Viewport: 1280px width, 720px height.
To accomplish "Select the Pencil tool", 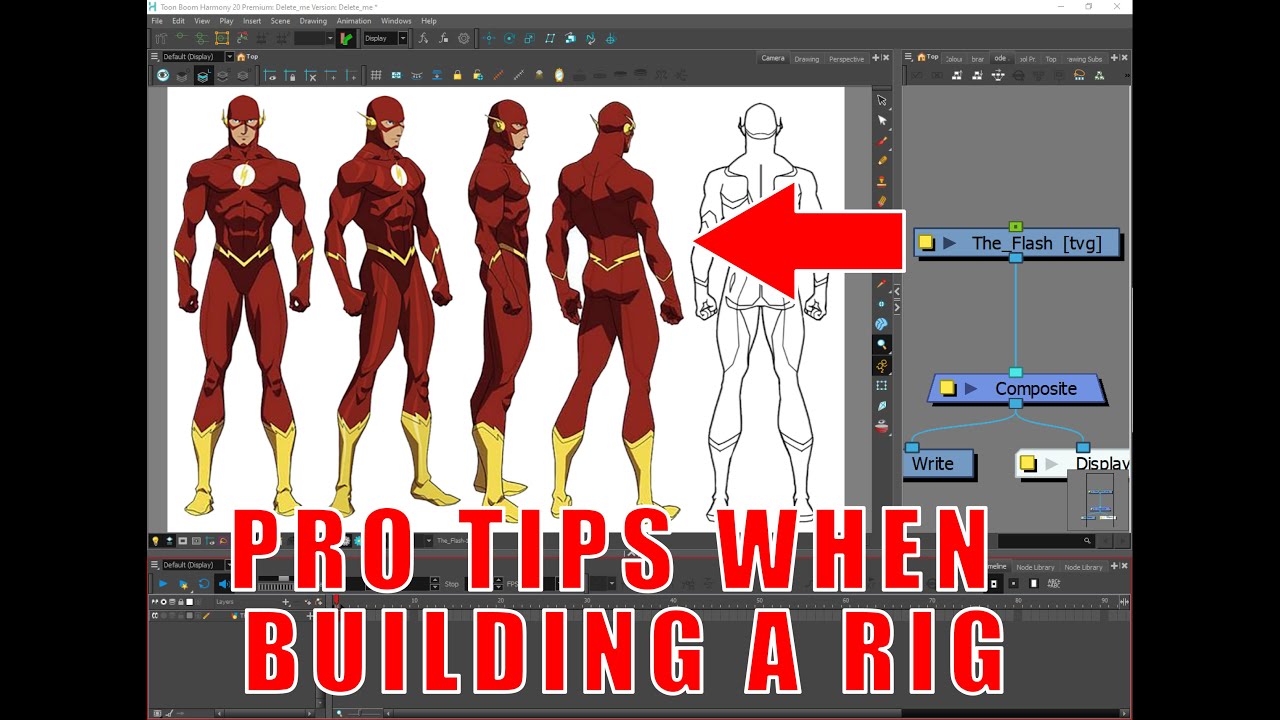I will pyautogui.click(x=882, y=160).
